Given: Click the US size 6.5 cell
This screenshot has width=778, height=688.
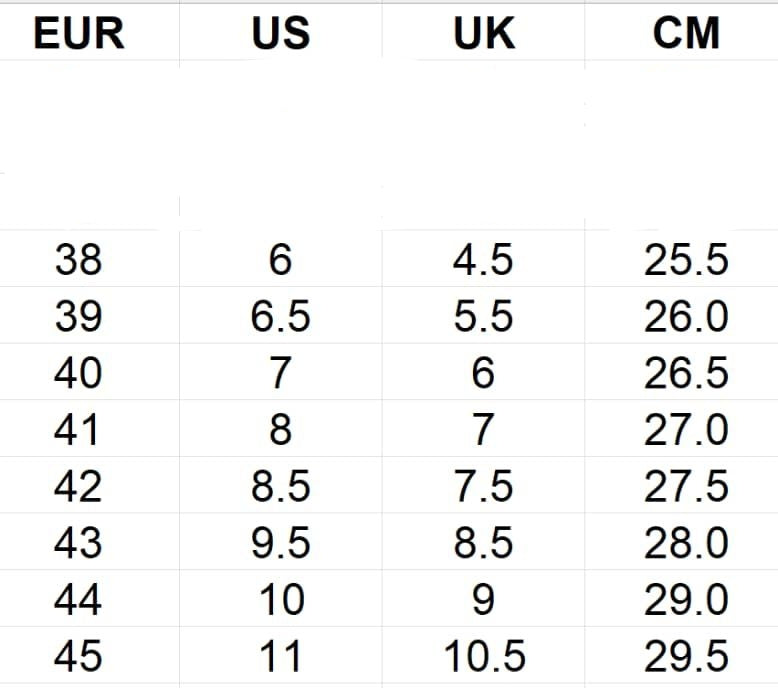Looking at the screenshot, I should tap(281, 315).
